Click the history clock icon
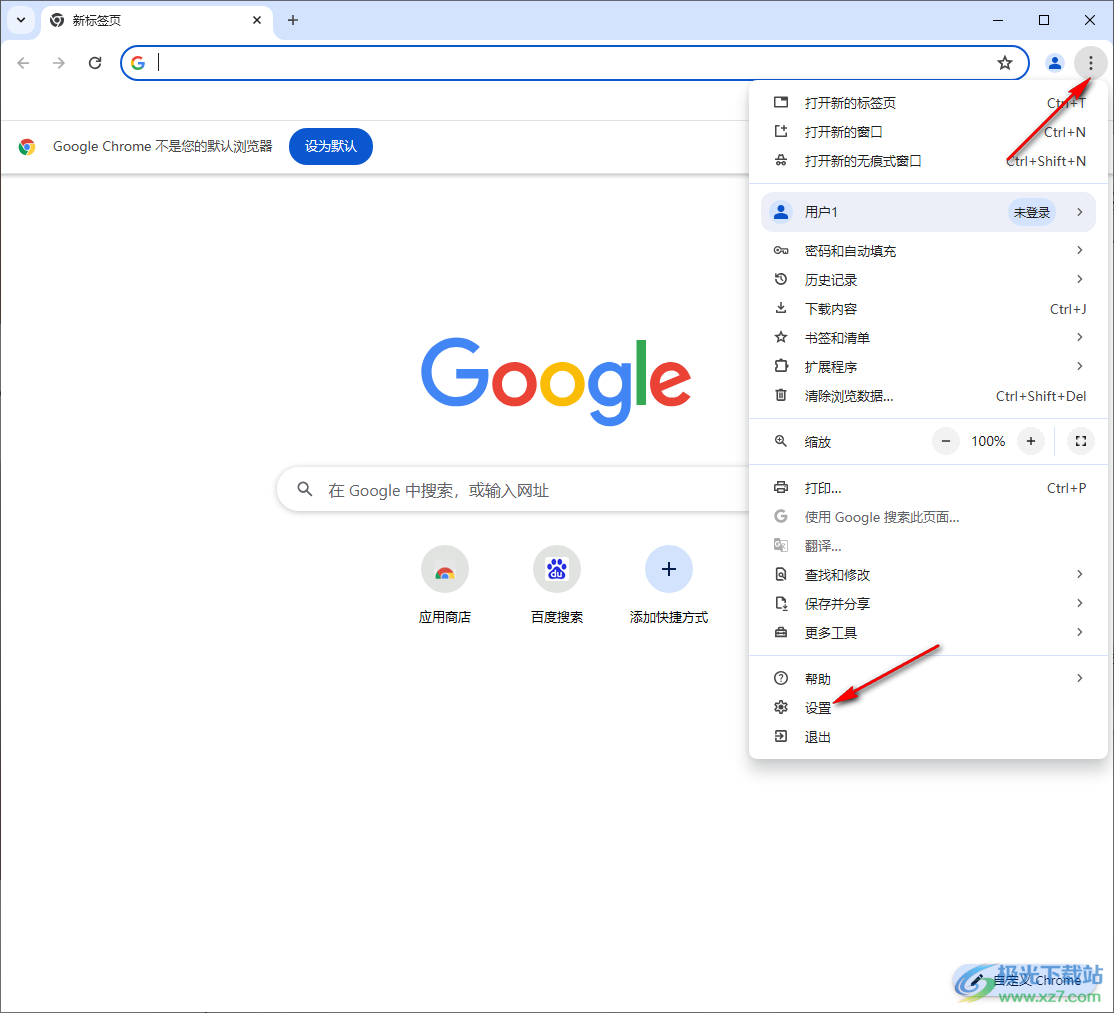Viewport: 1114px width, 1013px height. click(x=781, y=279)
